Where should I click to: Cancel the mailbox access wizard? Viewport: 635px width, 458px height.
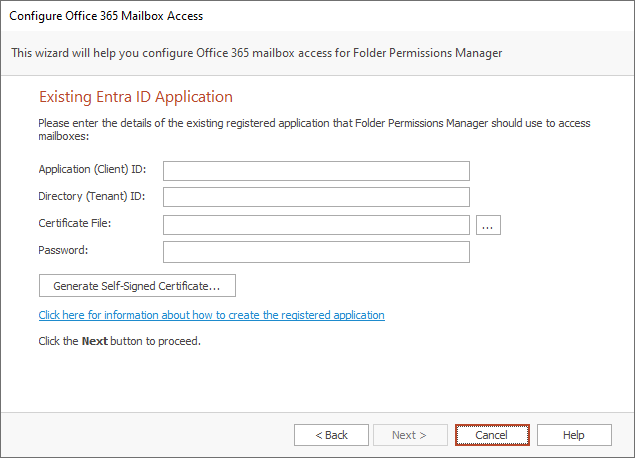pos(492,435)
